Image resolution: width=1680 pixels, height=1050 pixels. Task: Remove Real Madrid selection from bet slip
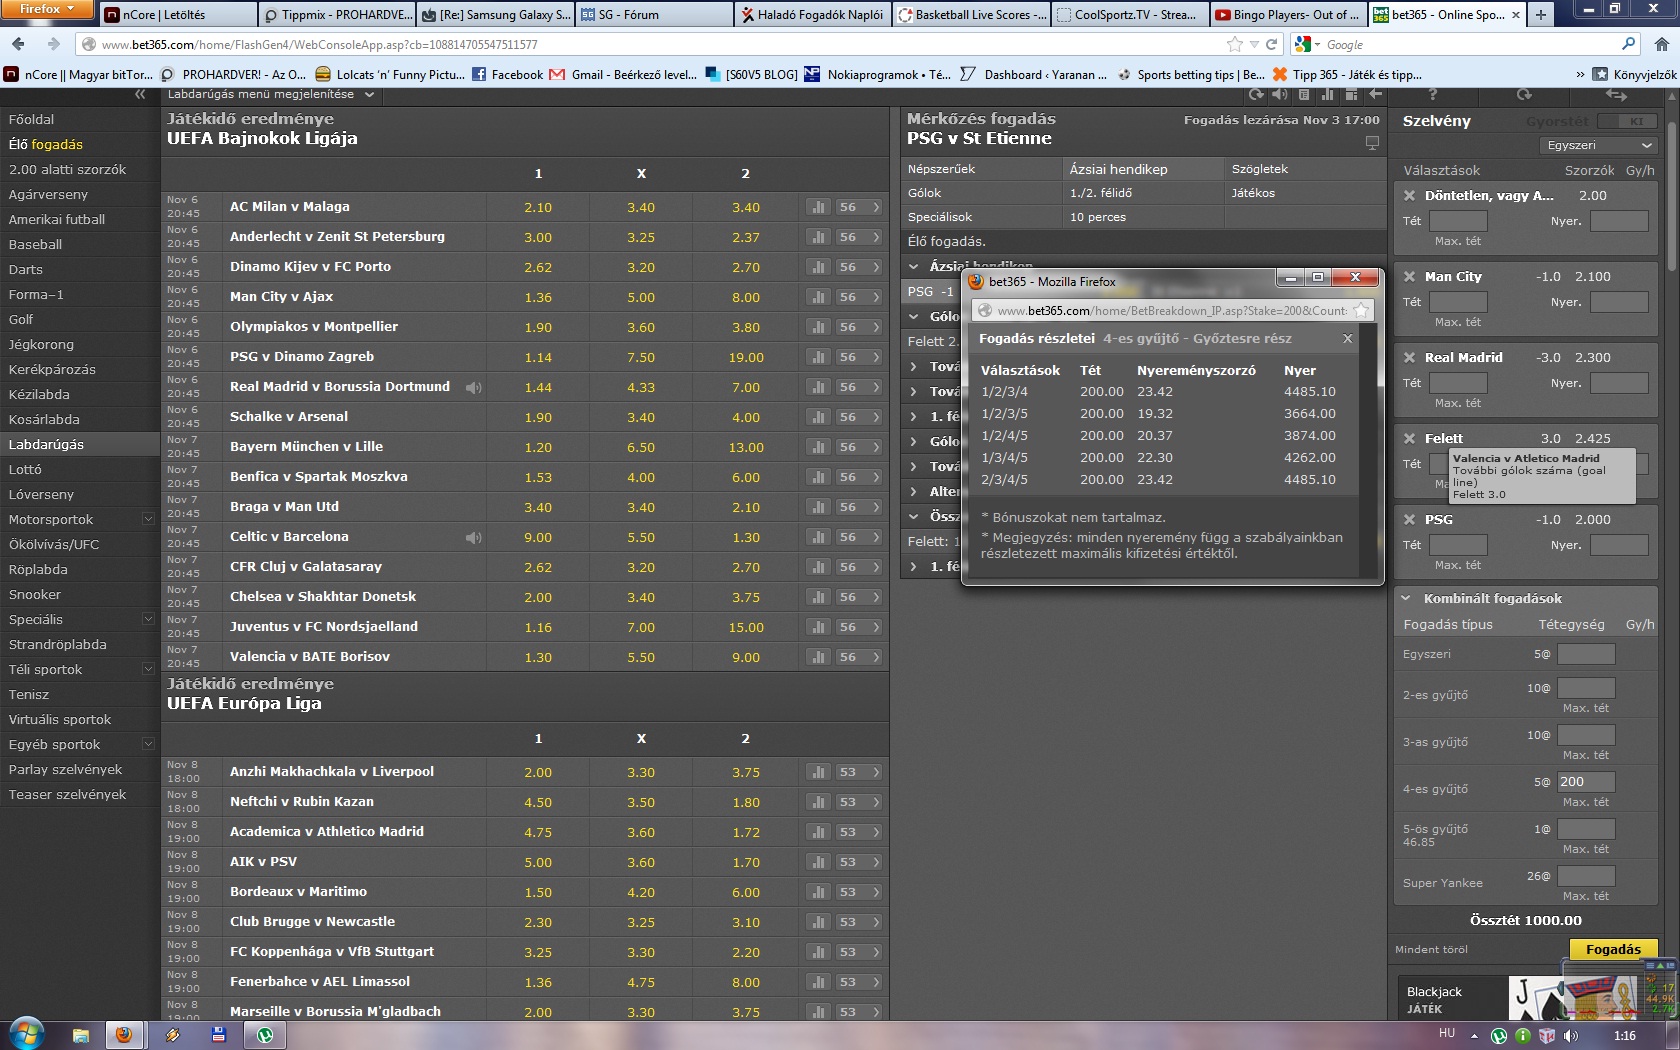point(1409,358)
